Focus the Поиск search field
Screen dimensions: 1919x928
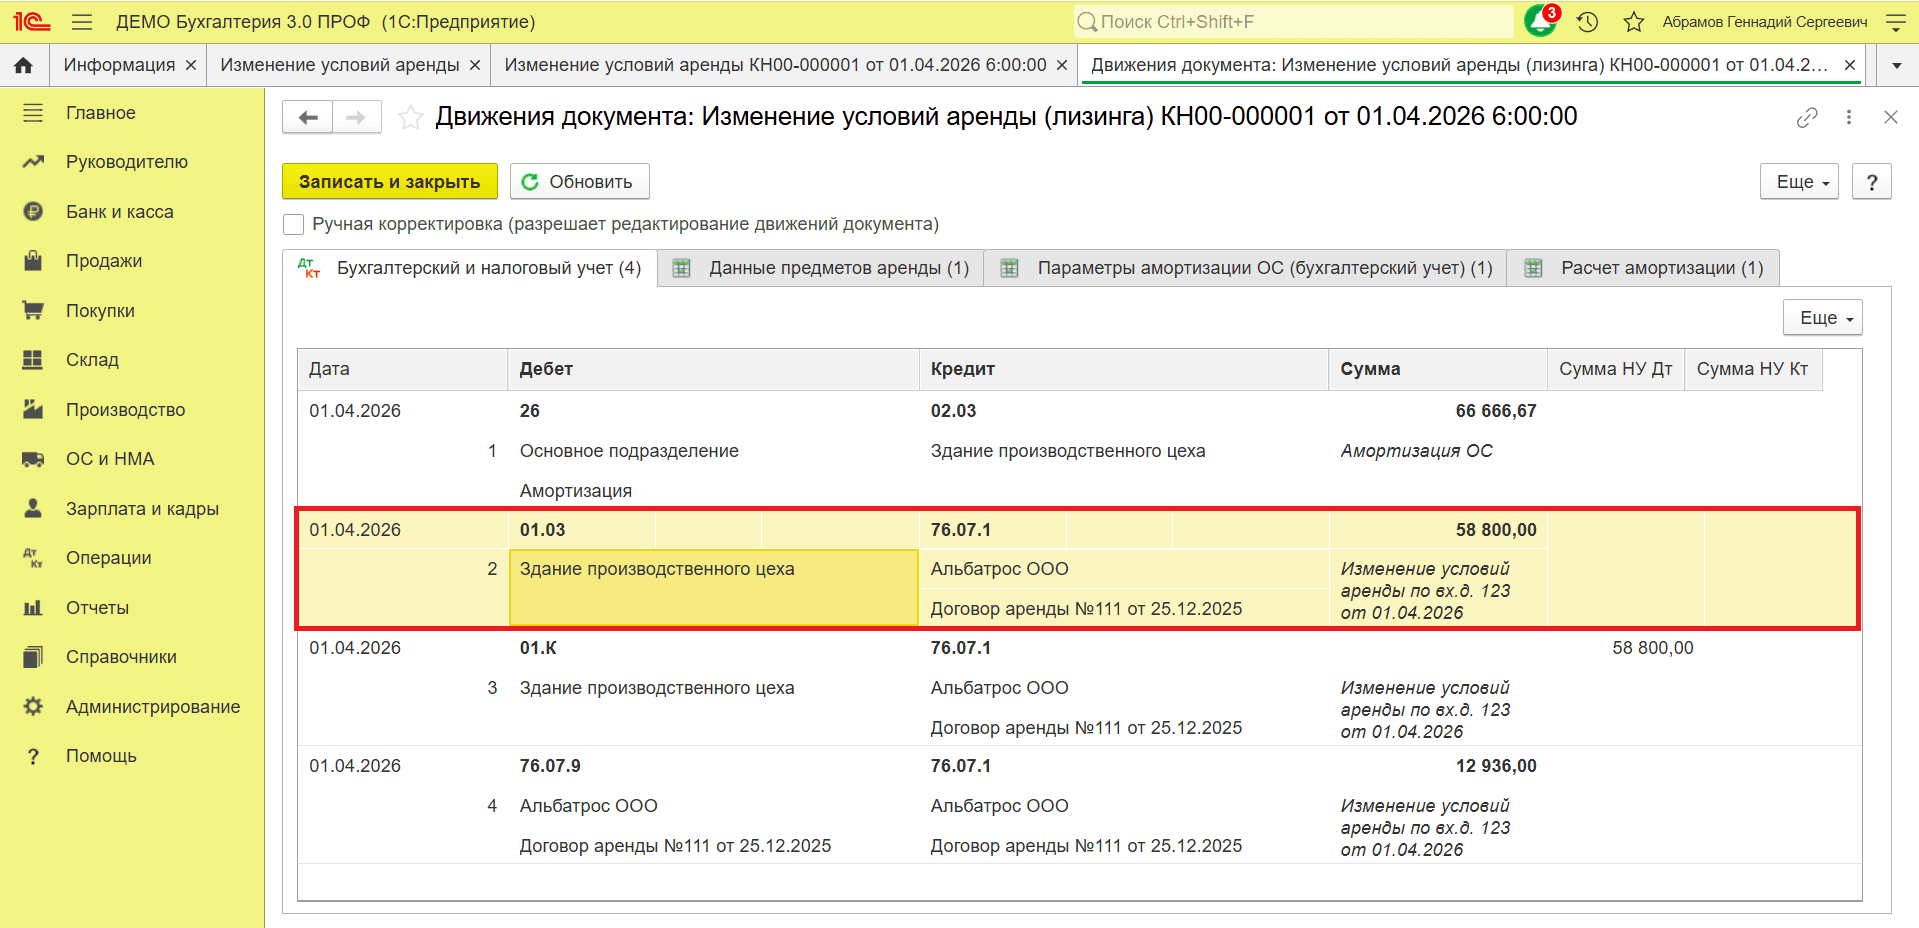tap(1294, 21)
